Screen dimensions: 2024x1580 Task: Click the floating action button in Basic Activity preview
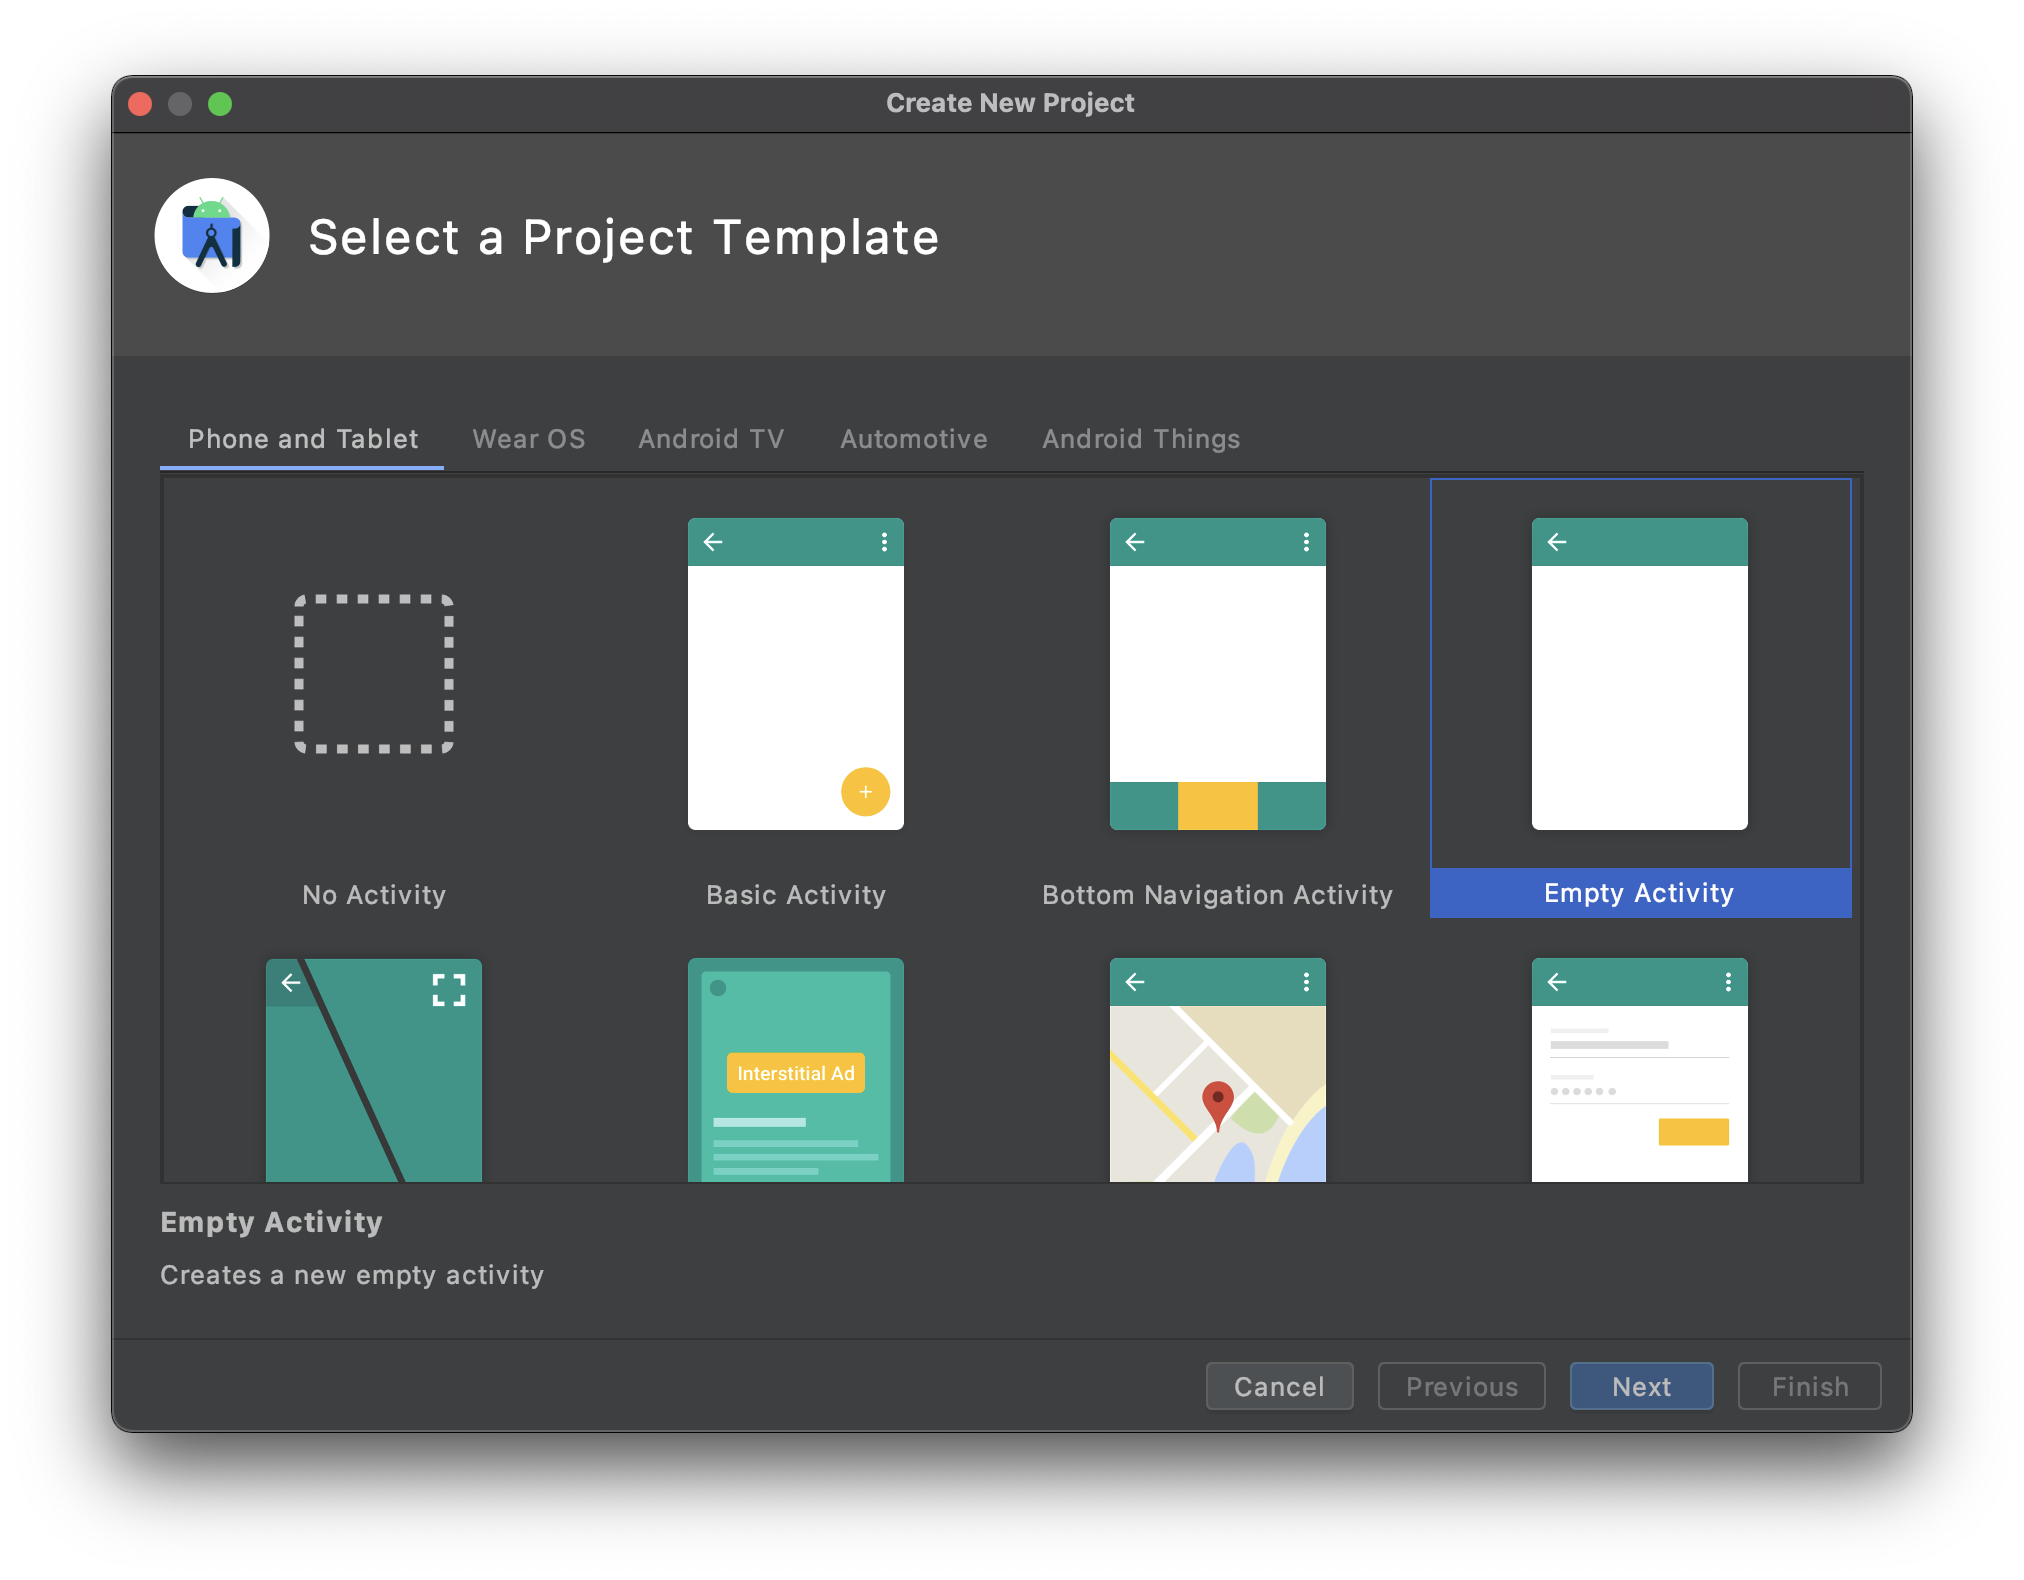[x=864, y=791]
